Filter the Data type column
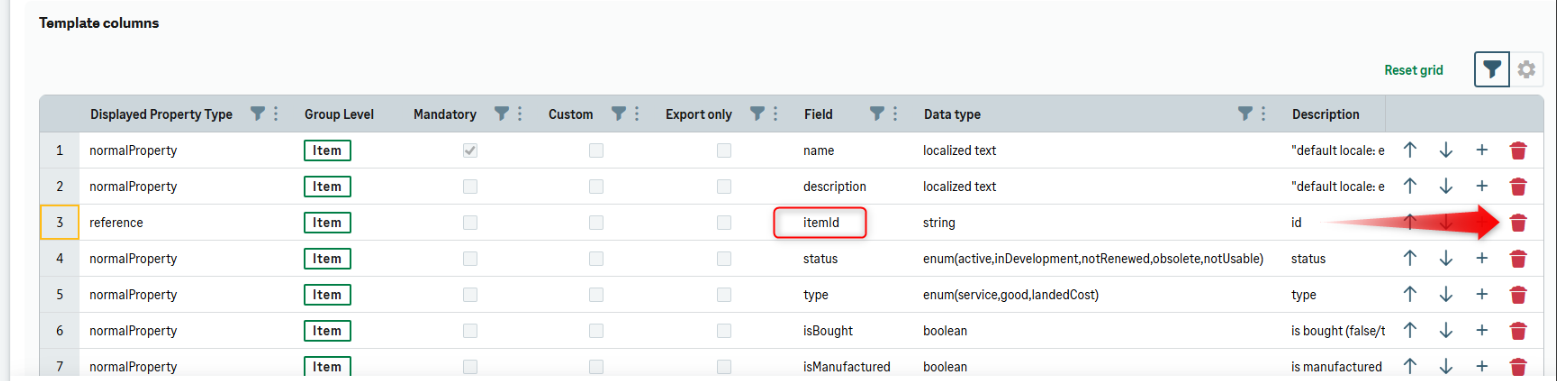Viewport: 1557px width, 381px height. pos(1245,114)
